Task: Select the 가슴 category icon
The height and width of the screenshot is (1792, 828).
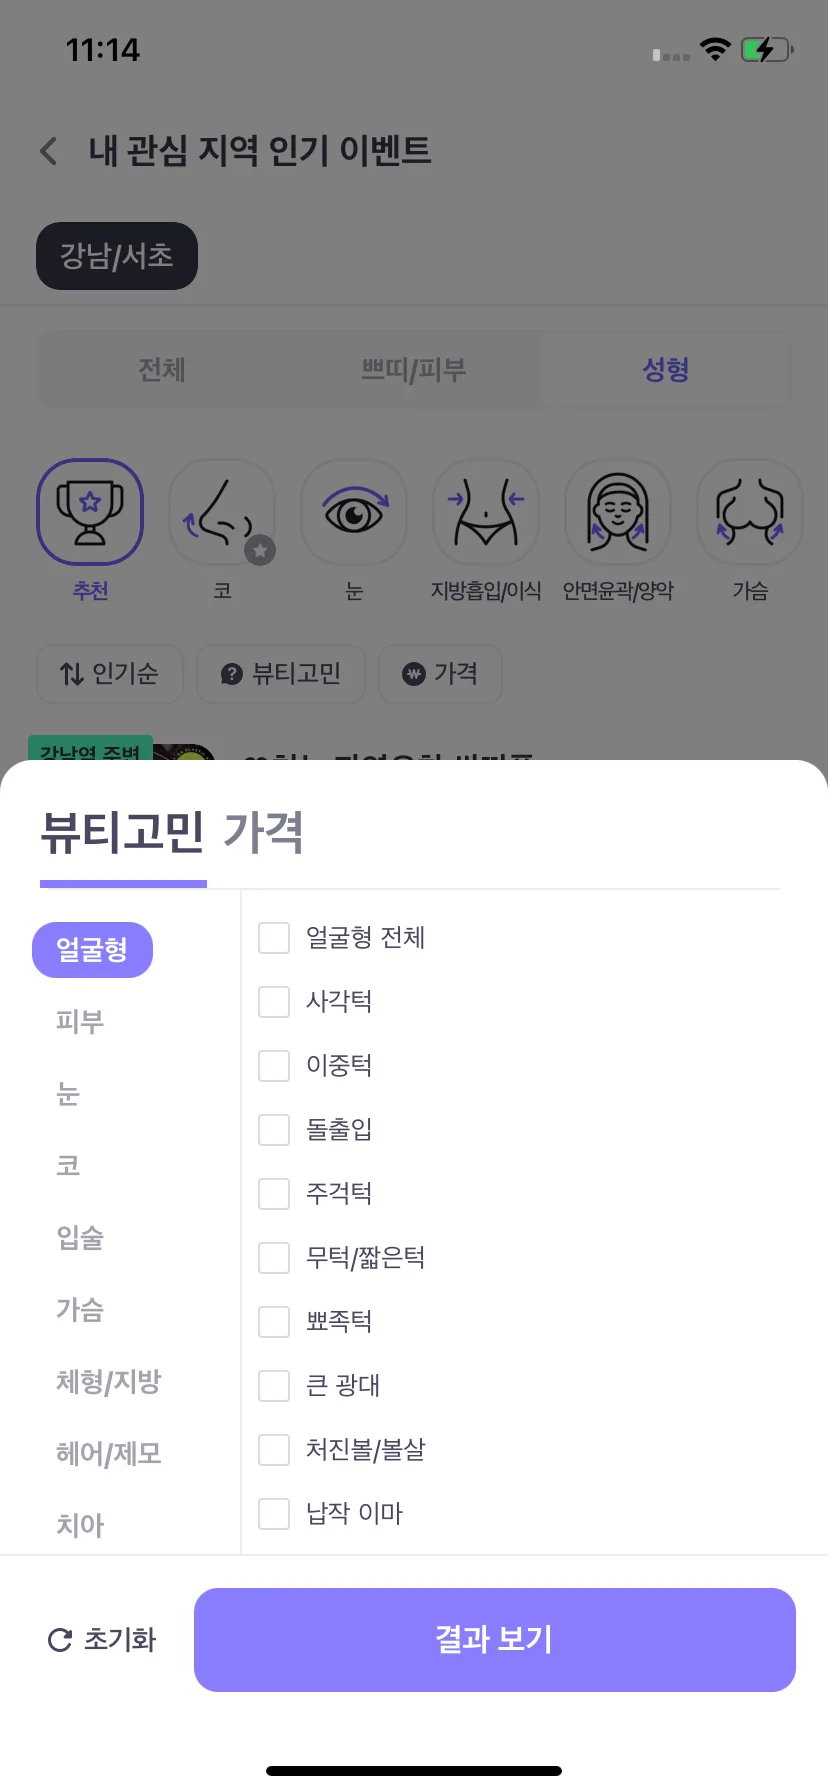Action: pos(750,512)
